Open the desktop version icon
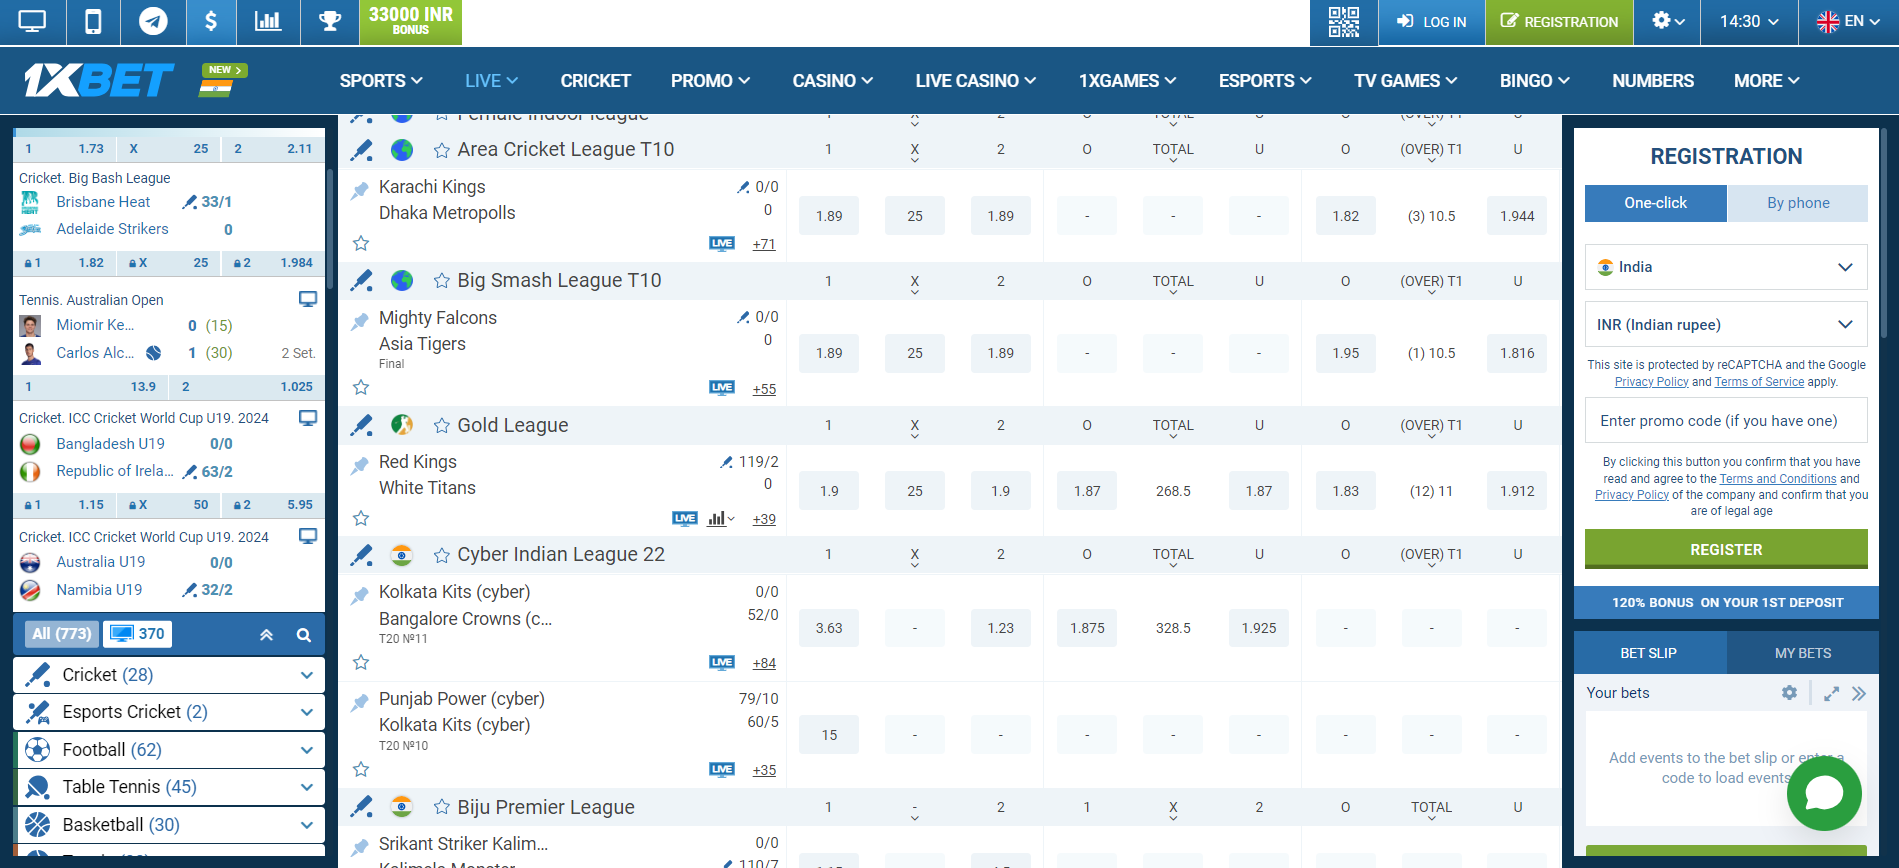This screenshot has width=1899, height=868. (x=32, y=21)
